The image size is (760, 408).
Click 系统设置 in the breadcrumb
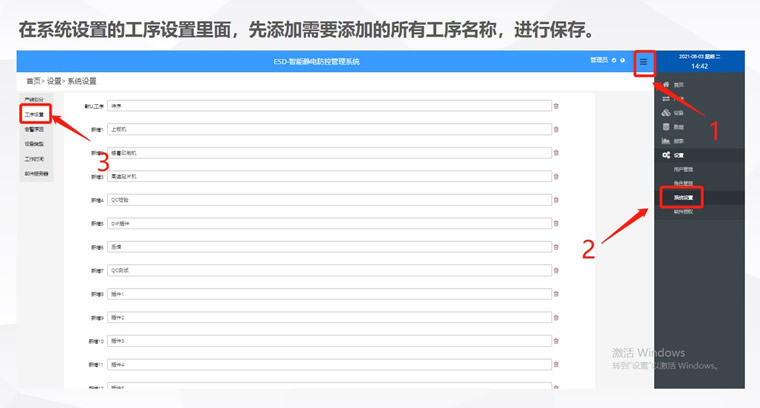click(81, 81)
